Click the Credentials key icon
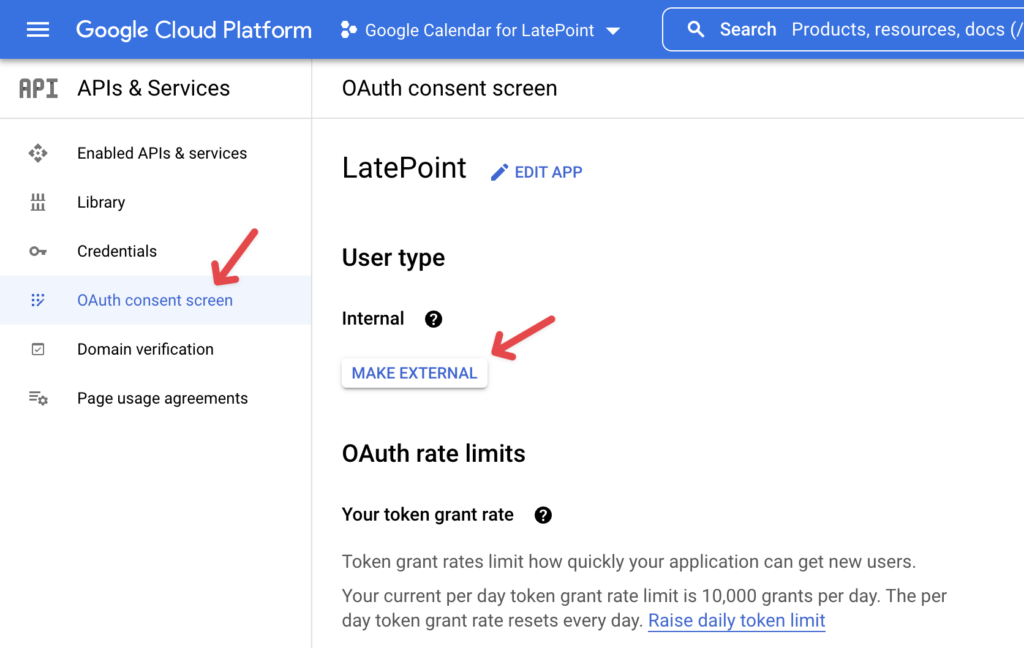1024x648 pixels. [37, 251]
